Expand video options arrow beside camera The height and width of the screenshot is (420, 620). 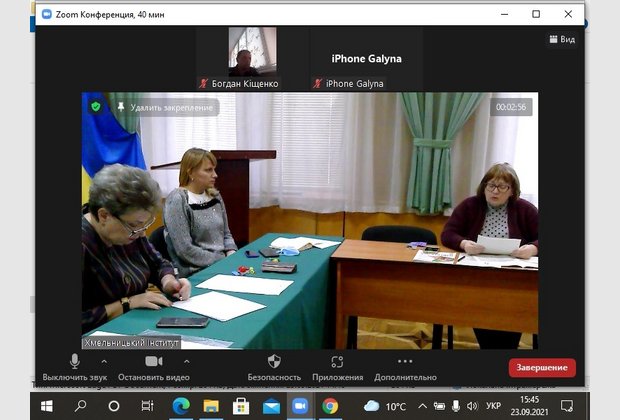(x=186, y=360)
